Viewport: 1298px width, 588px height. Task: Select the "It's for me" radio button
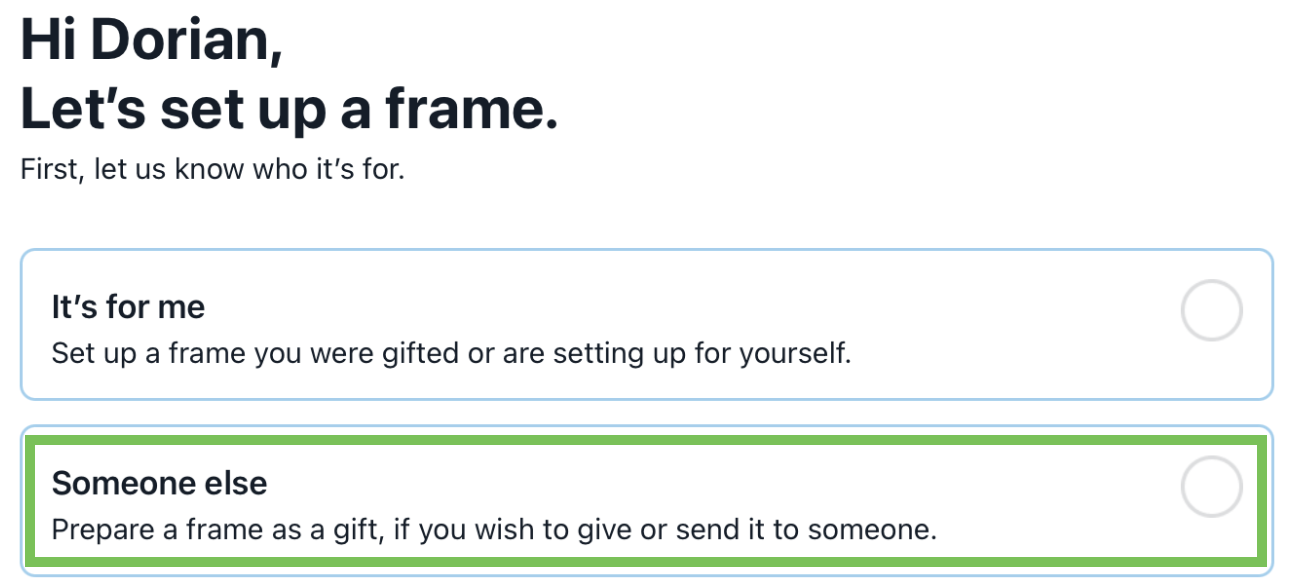click(1211, 312)
